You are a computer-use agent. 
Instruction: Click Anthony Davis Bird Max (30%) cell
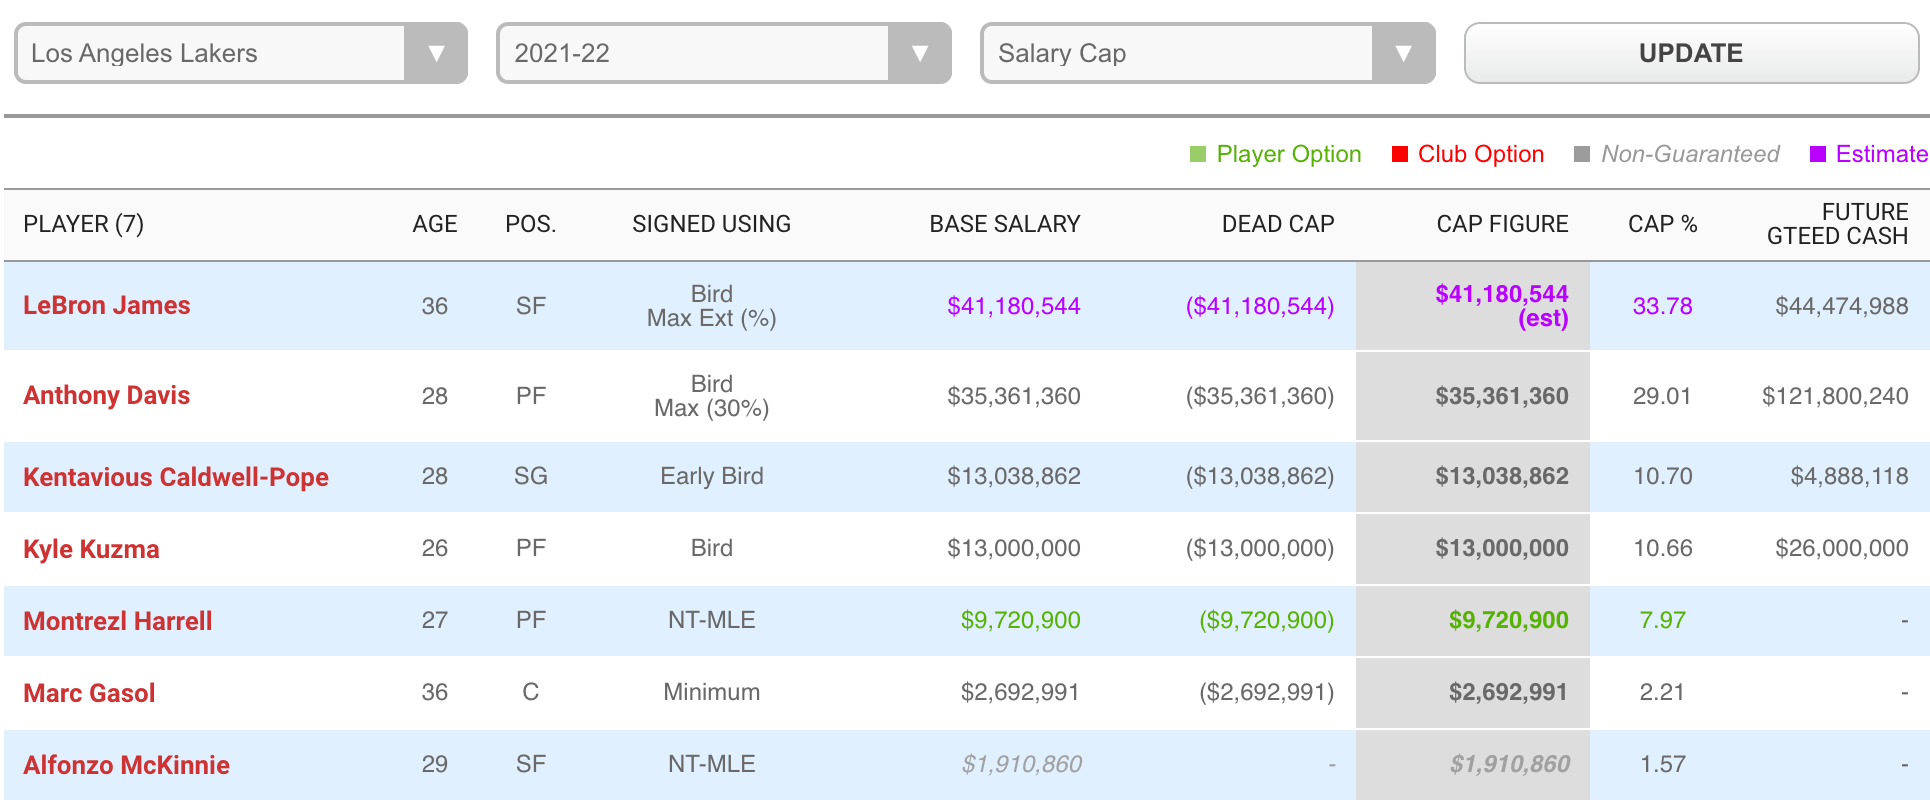click(x=712, y=396)
